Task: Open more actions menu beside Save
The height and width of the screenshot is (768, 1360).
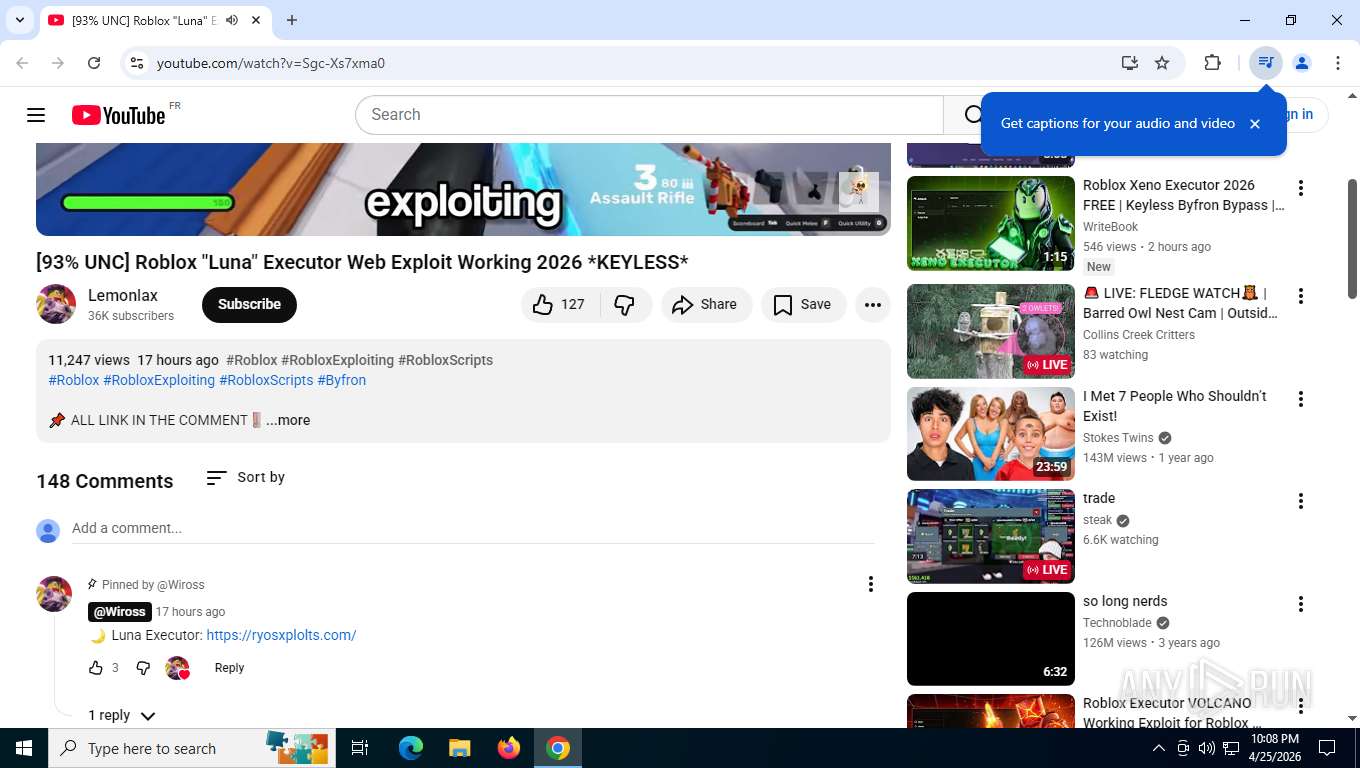Action: [x=873, y=304]
